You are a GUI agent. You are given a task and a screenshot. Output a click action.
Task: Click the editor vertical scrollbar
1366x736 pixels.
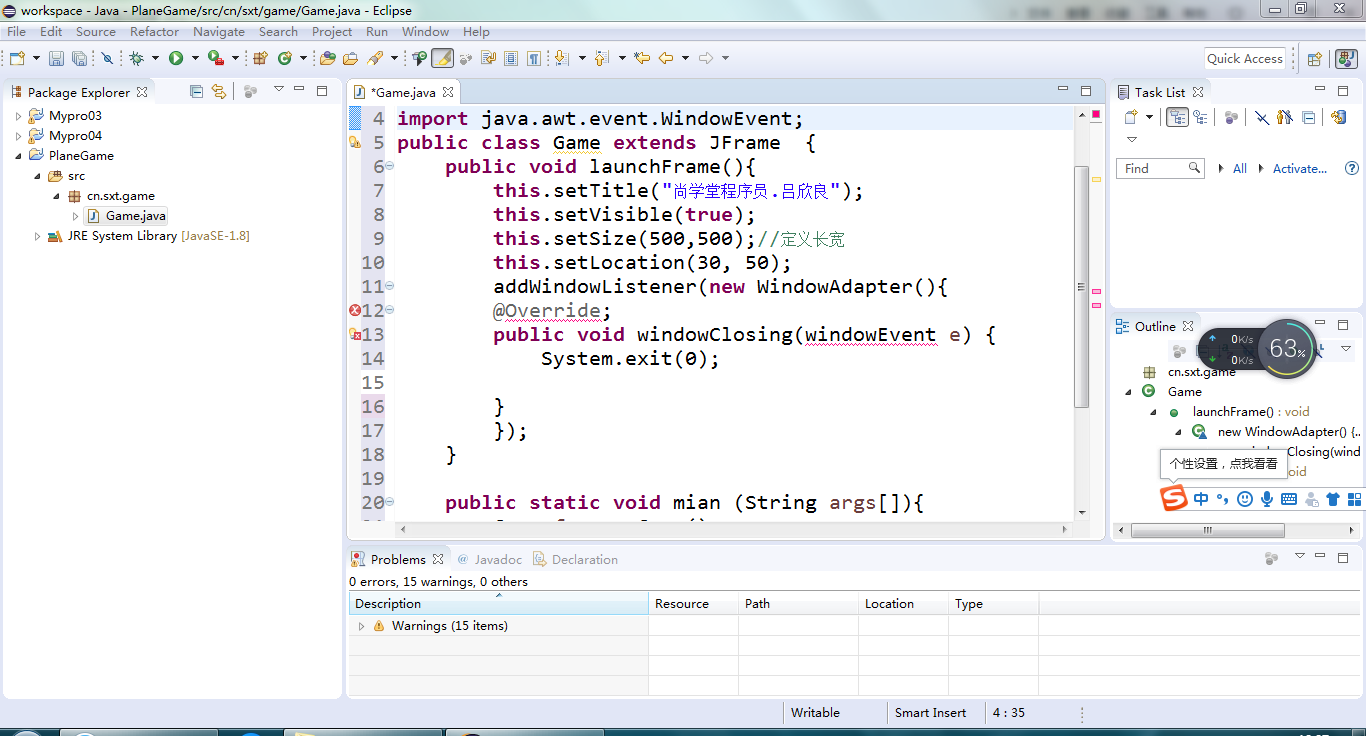click(1082, 286)
